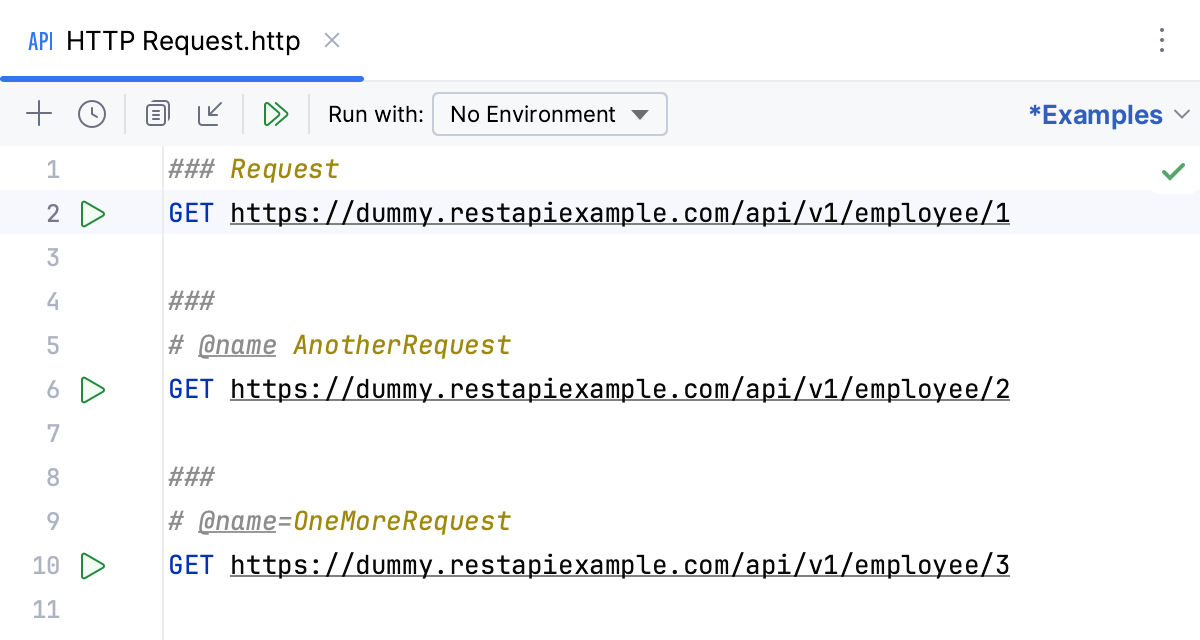This screenshot has height=640, width=1200.
Task: Open request history via the clock icon
Action: (x=92, y=113)
